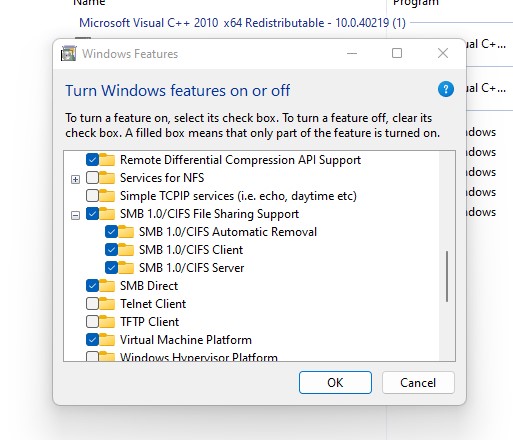The height and width of the screenshot is (440, 513).
Task: Click the TFTP Client folder icon
Action: (x=107, y=321)
